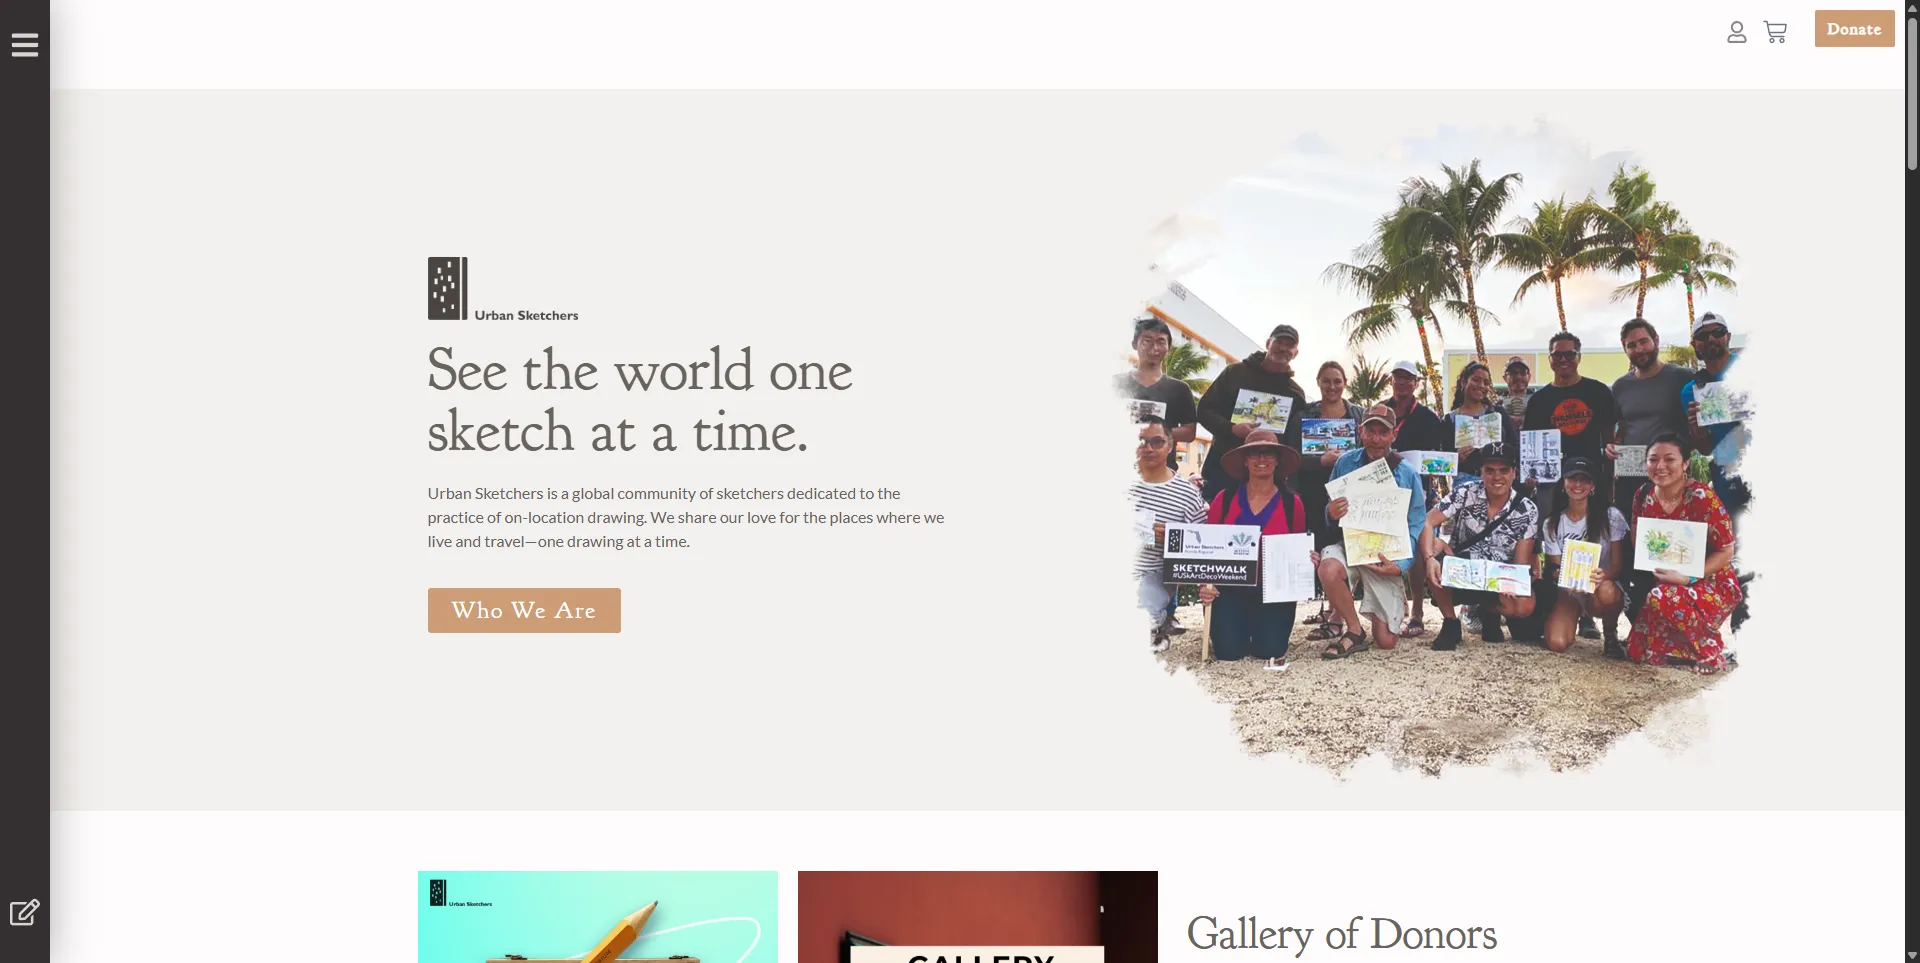1920x963 pixels.
Task: Click the scrollbar up arrow
Action: click(1912, 7)
